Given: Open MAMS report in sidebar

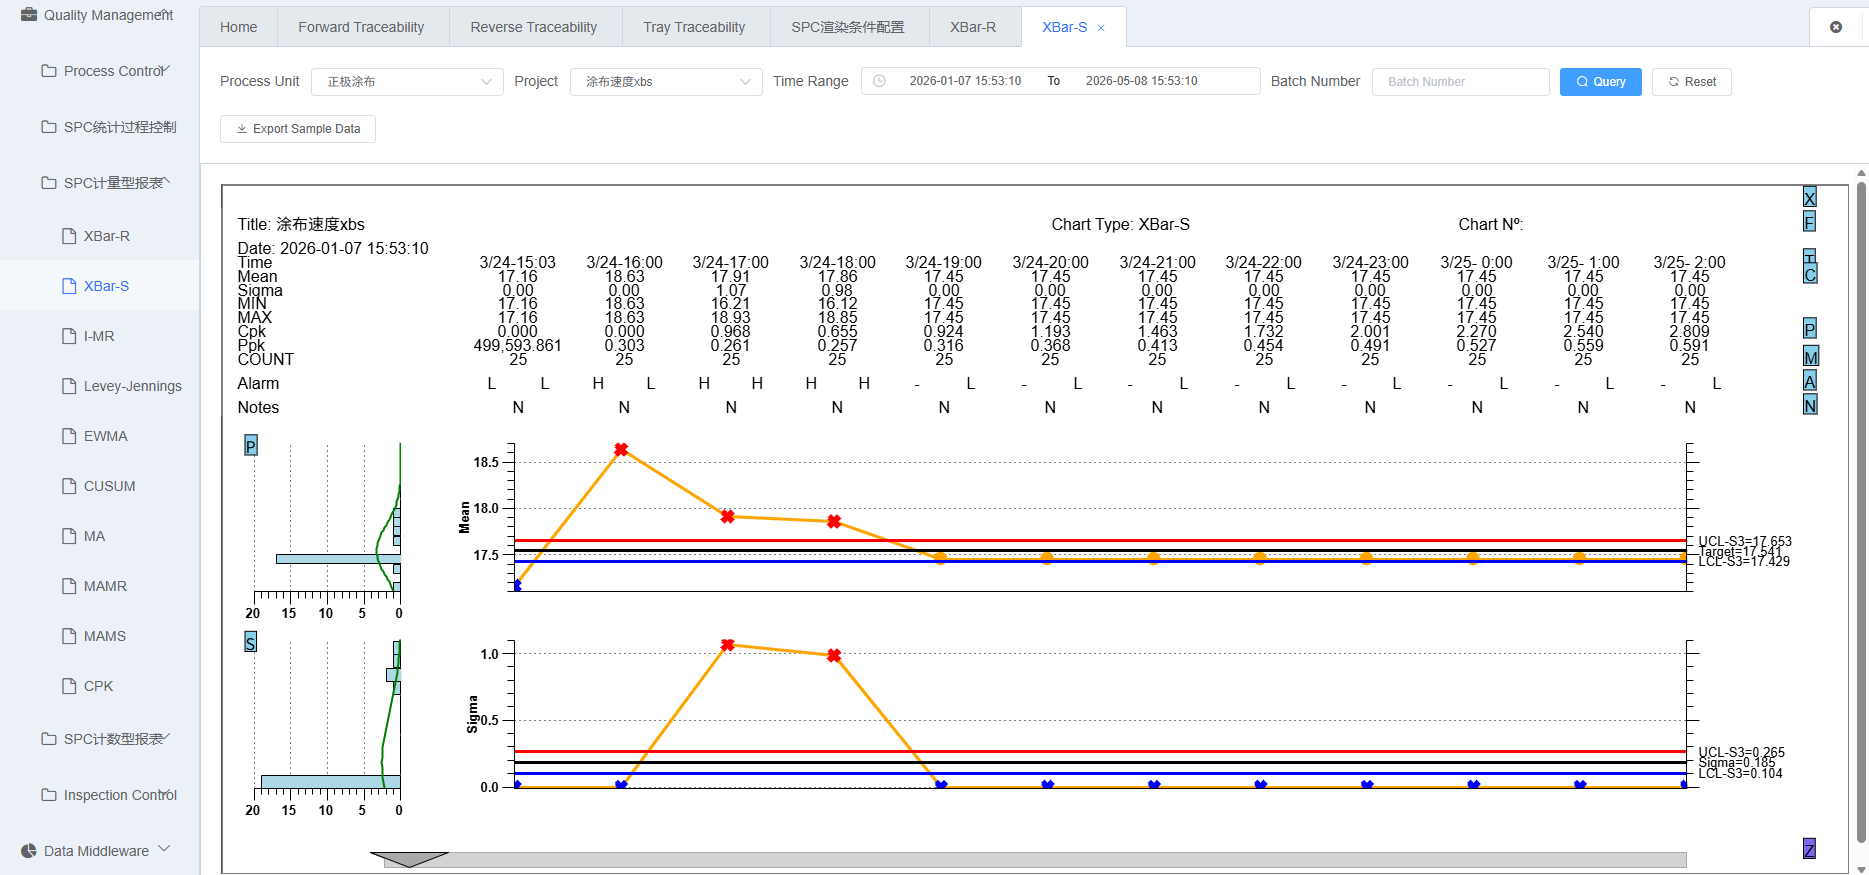Looking at the screenshot, I should click(x=100, y=636).
